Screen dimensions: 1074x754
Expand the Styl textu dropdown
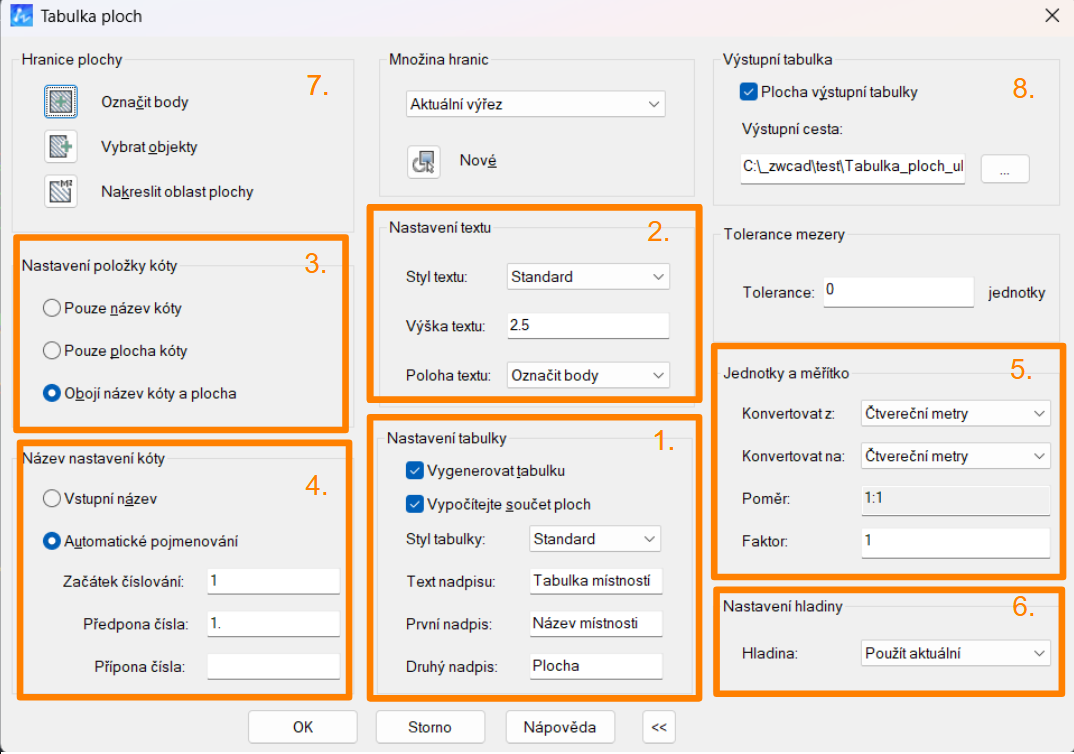587,277
